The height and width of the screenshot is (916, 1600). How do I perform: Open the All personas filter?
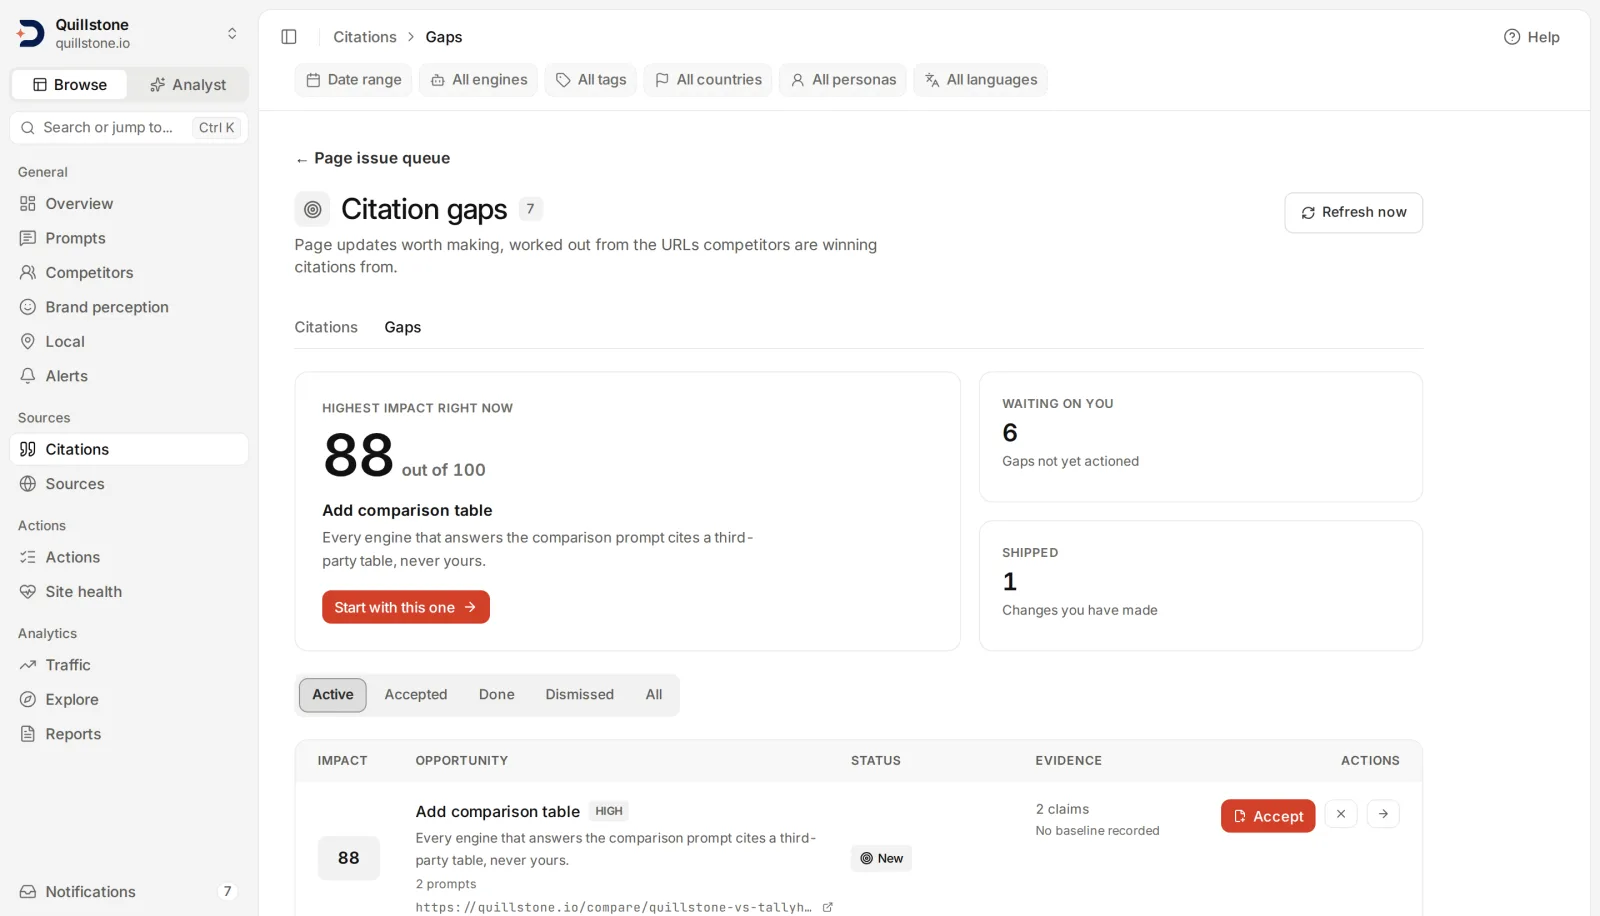(843, 80)
